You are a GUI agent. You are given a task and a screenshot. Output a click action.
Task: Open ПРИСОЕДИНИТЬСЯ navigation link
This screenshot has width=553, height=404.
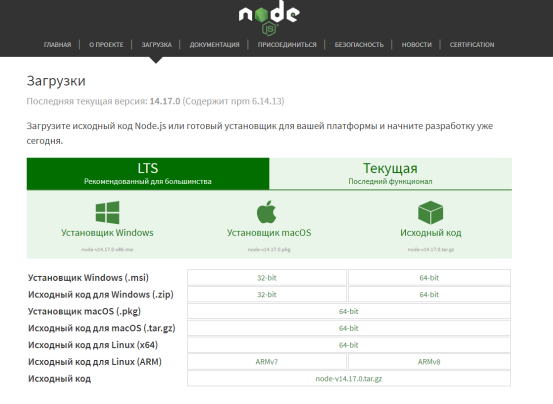[287, 45]
